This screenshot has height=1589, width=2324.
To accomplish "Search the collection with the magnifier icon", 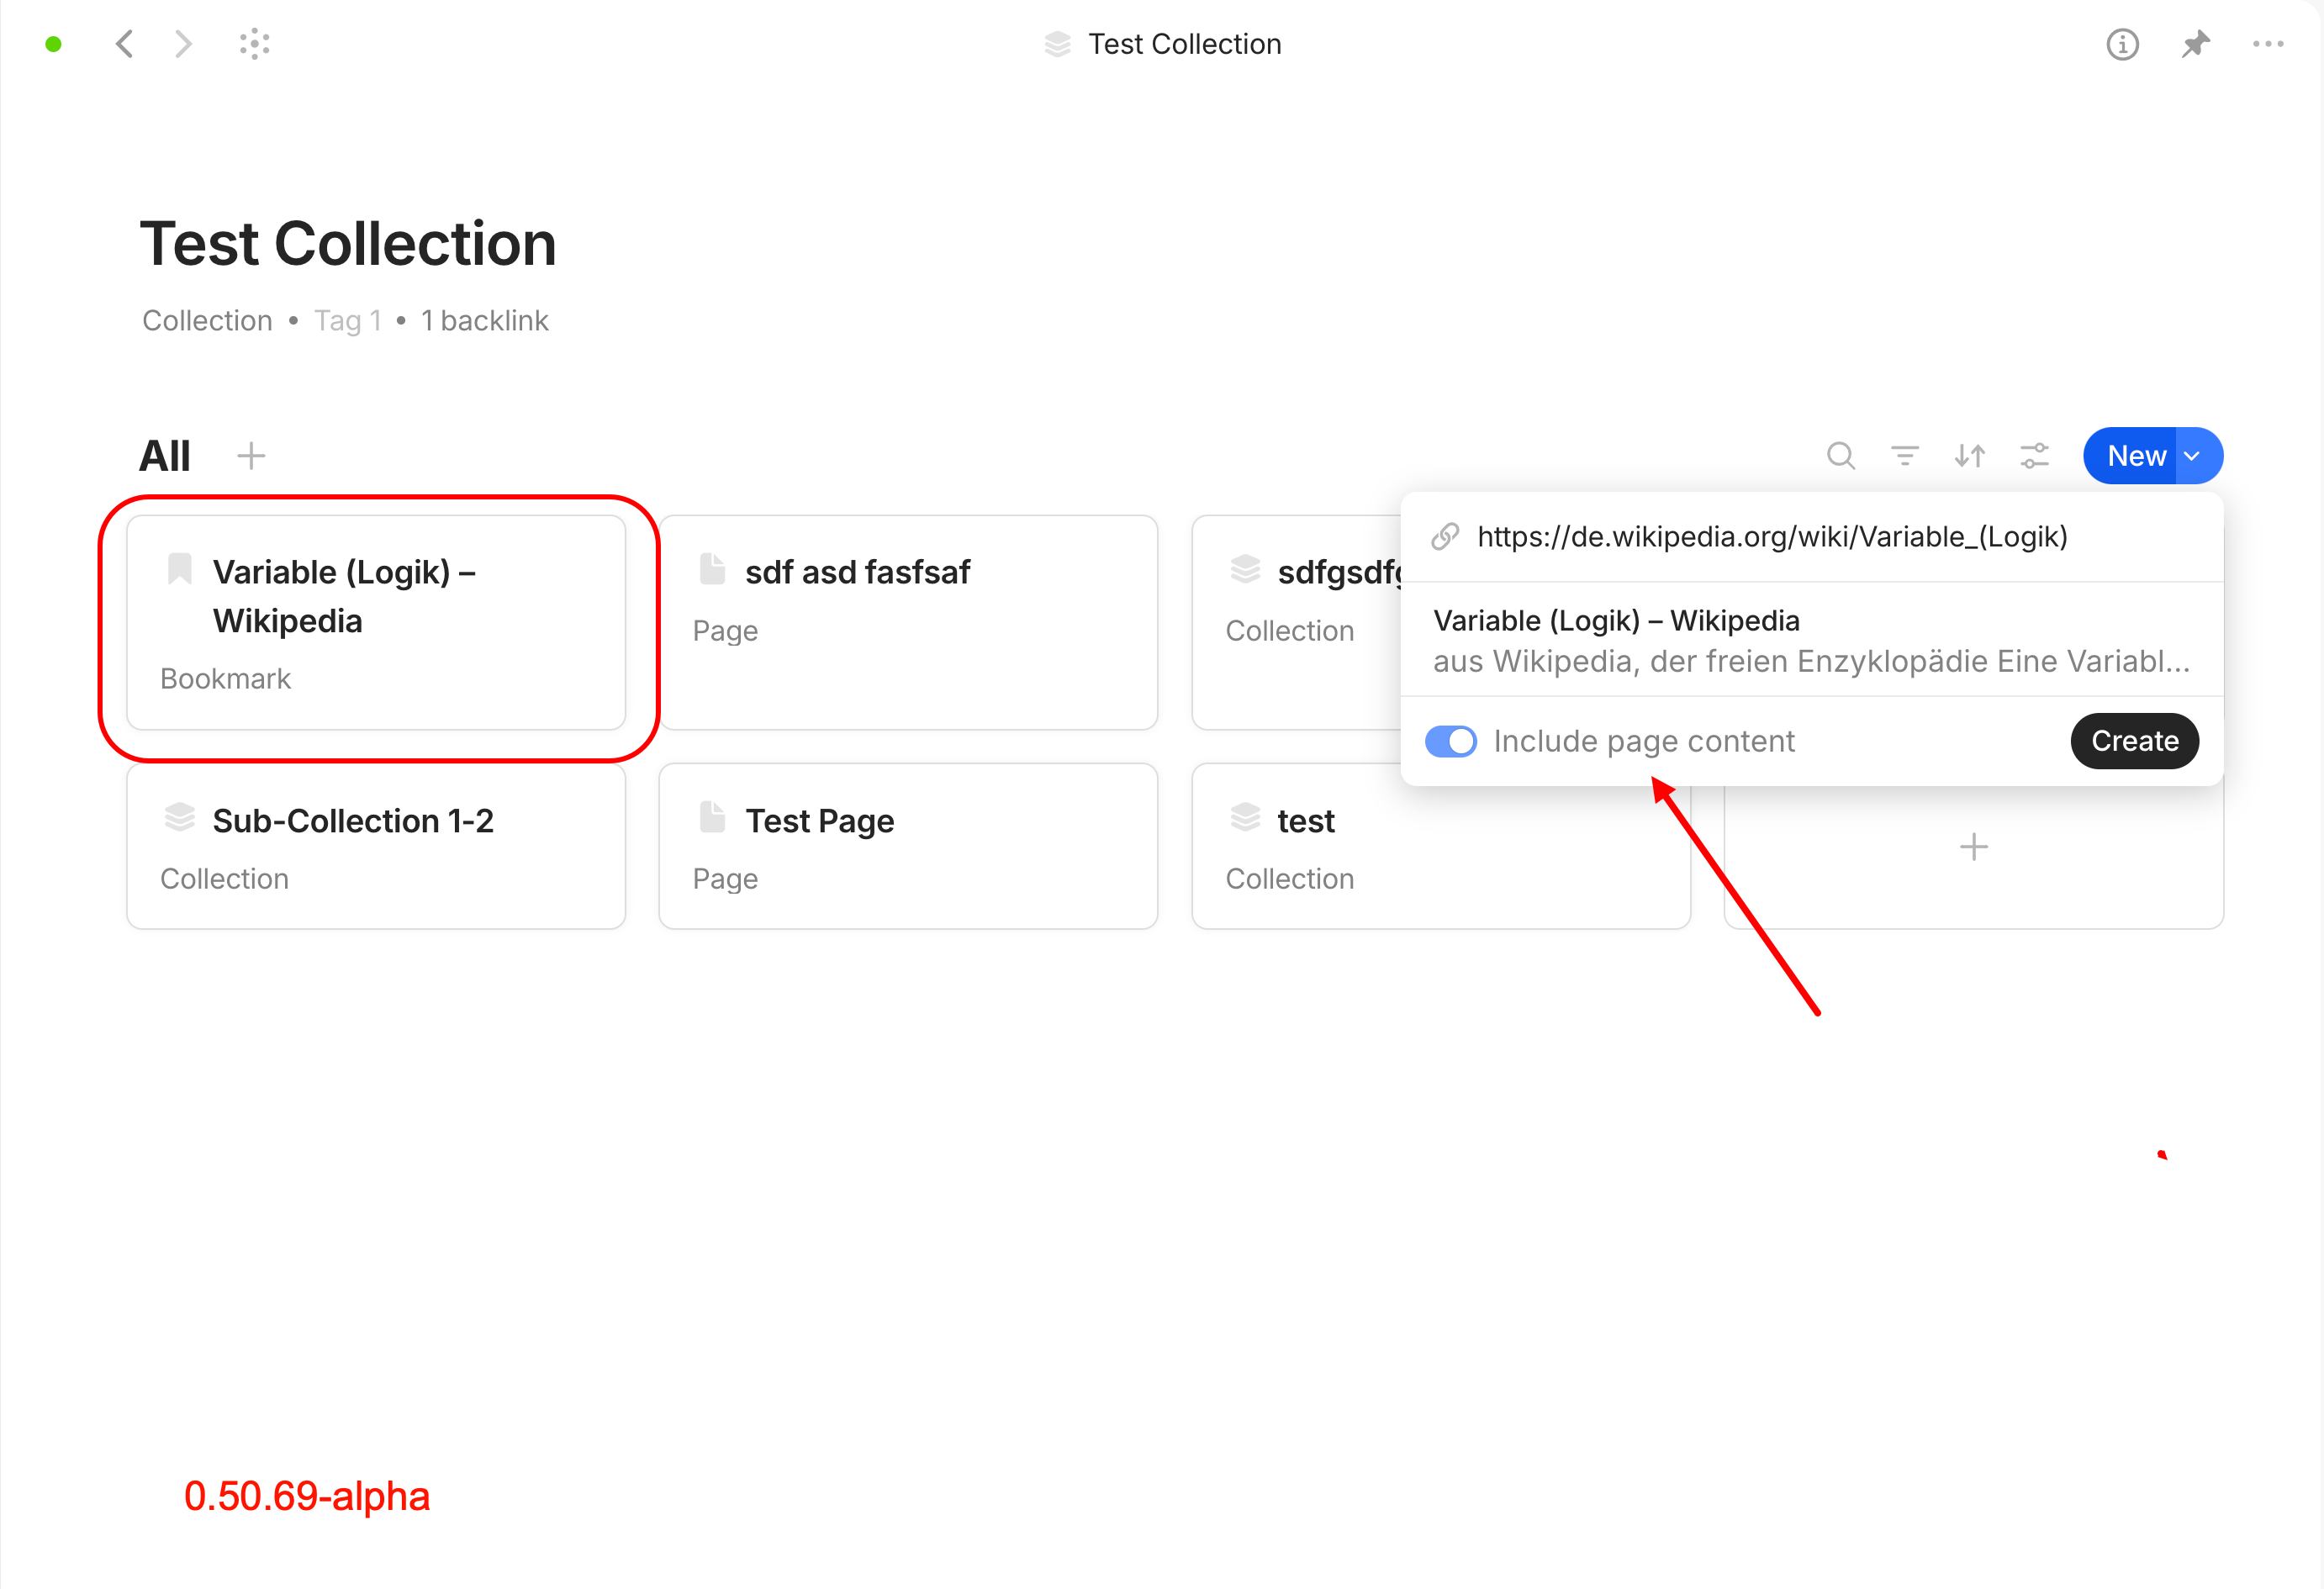I will (1841, 456).
